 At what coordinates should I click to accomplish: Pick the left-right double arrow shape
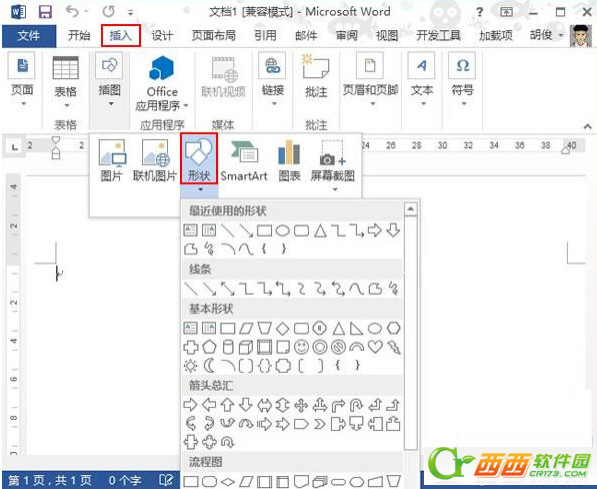(264, 405)
